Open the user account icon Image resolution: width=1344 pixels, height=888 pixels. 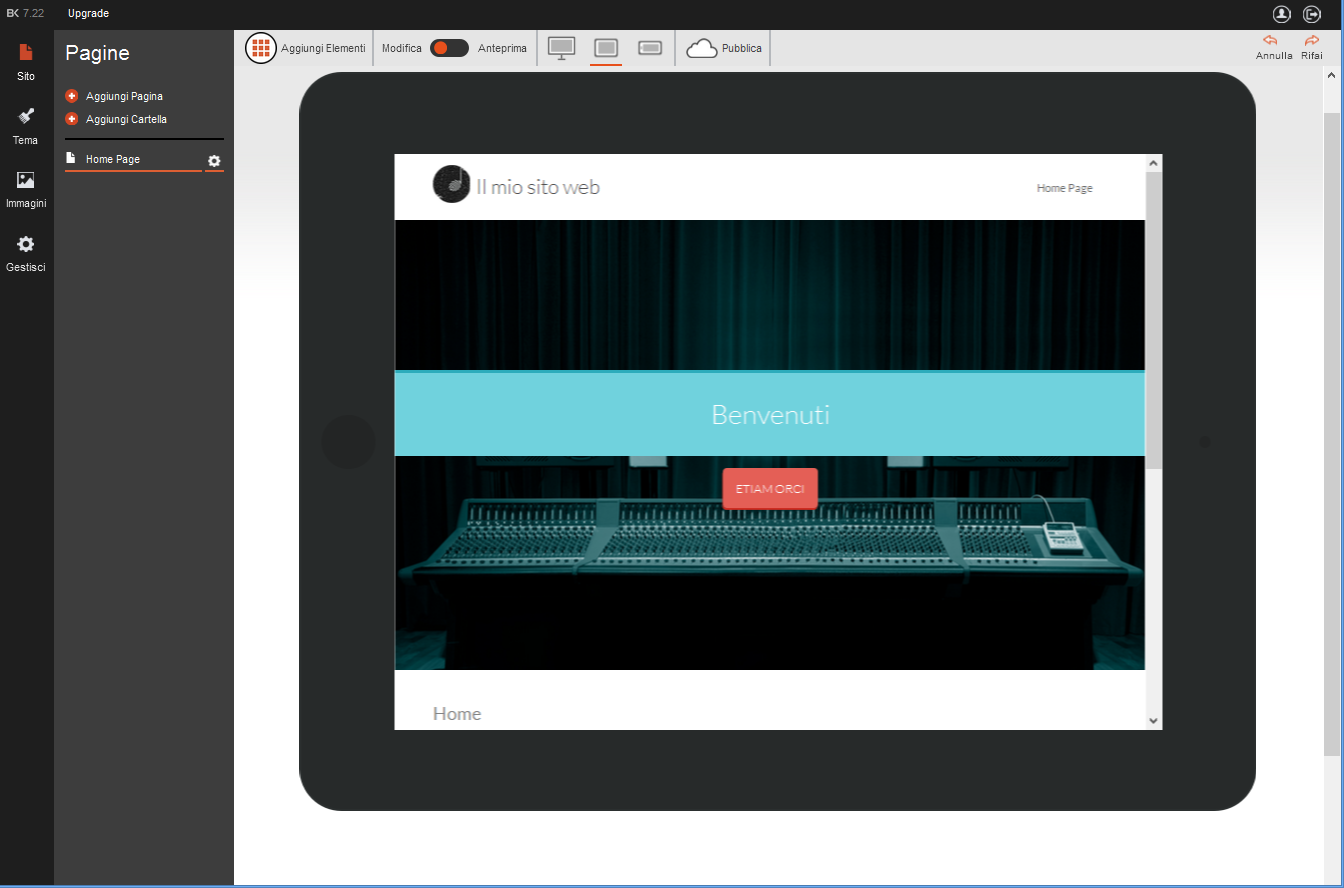tap(1282, 14)
